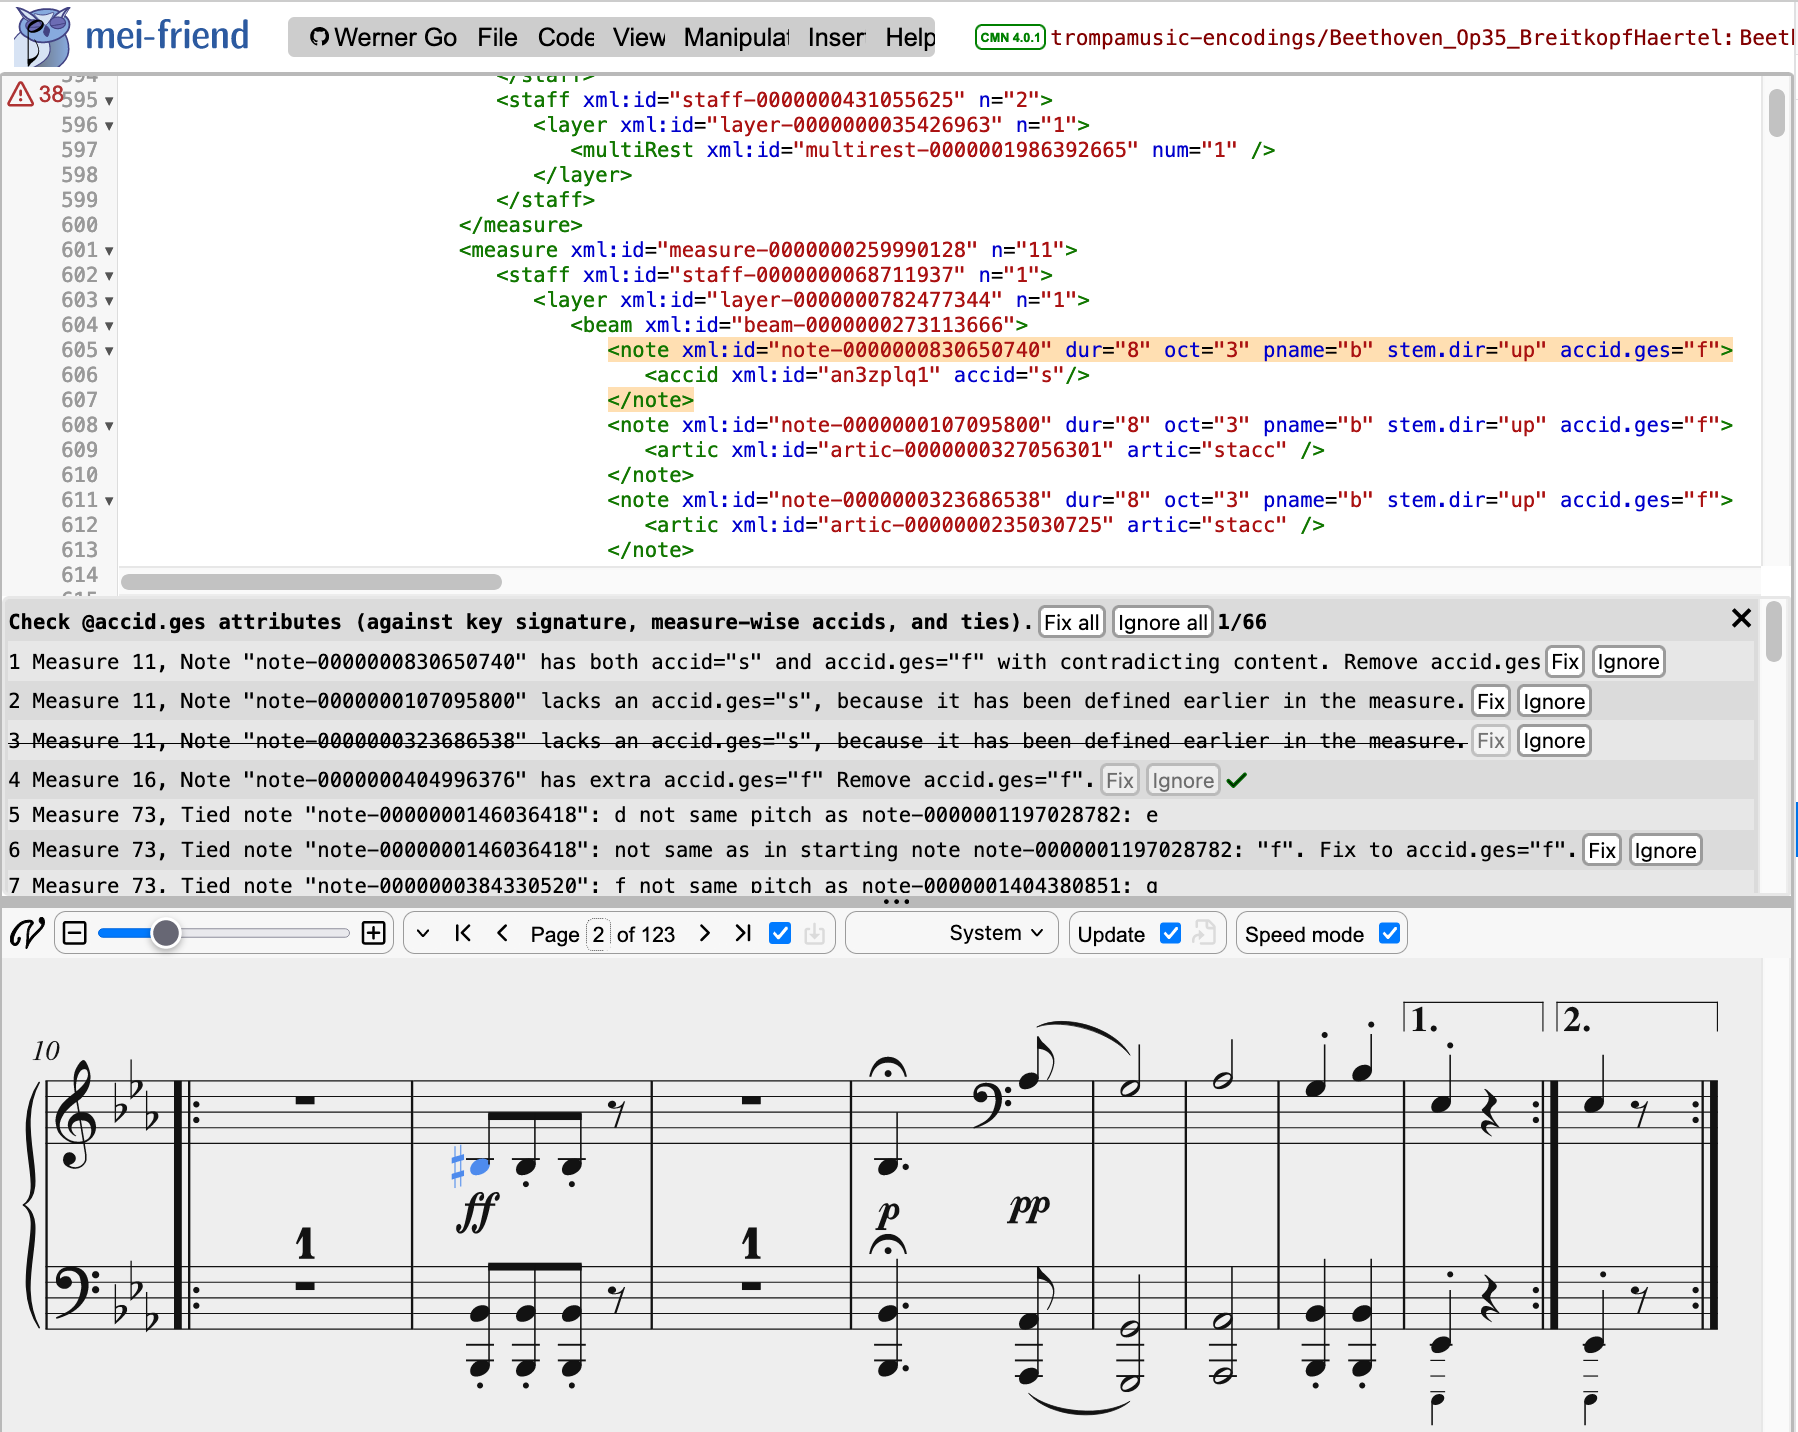Click the zoom in plus icon
Image resolution: width=1798 pixels, height=1432 pixels.
pos(374,933)
